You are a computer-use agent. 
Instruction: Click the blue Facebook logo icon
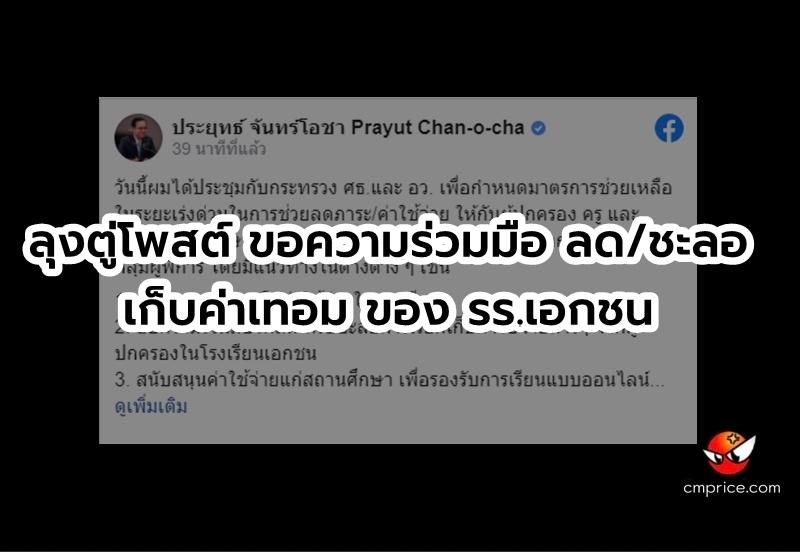[x=669, y=128]
